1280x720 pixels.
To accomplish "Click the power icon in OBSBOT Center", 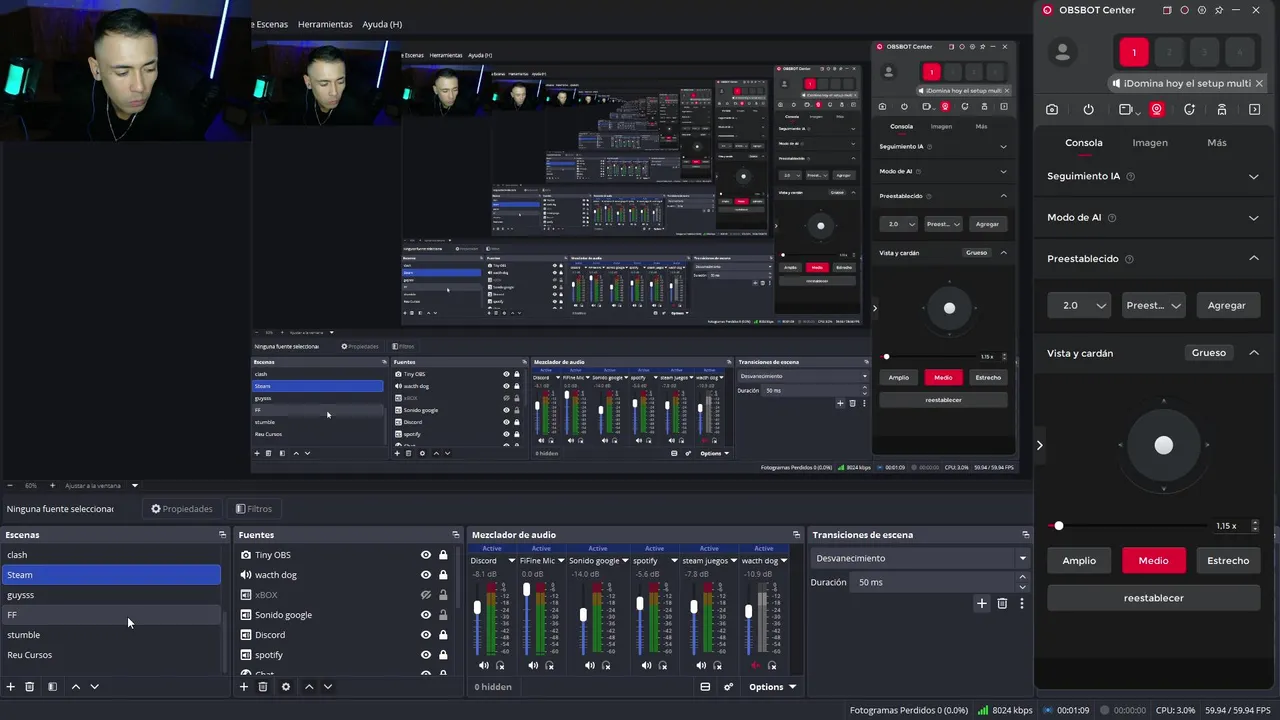I will click(x=1089, y=110).
